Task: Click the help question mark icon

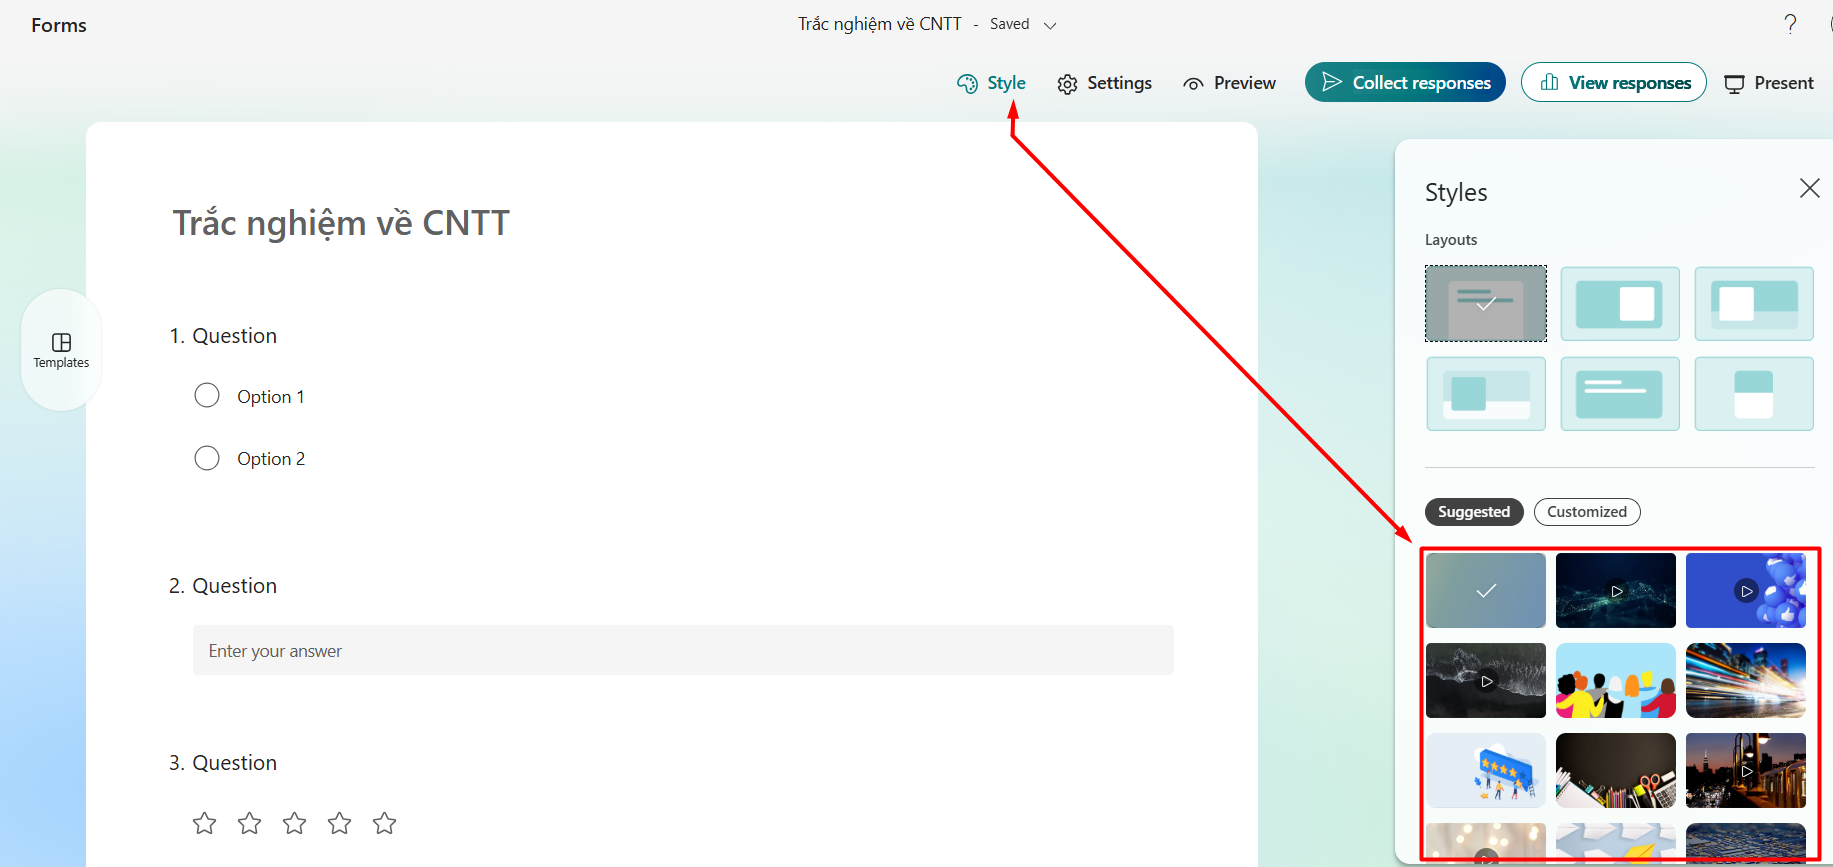Action: pyautogui.click(x=1790, y=24)
